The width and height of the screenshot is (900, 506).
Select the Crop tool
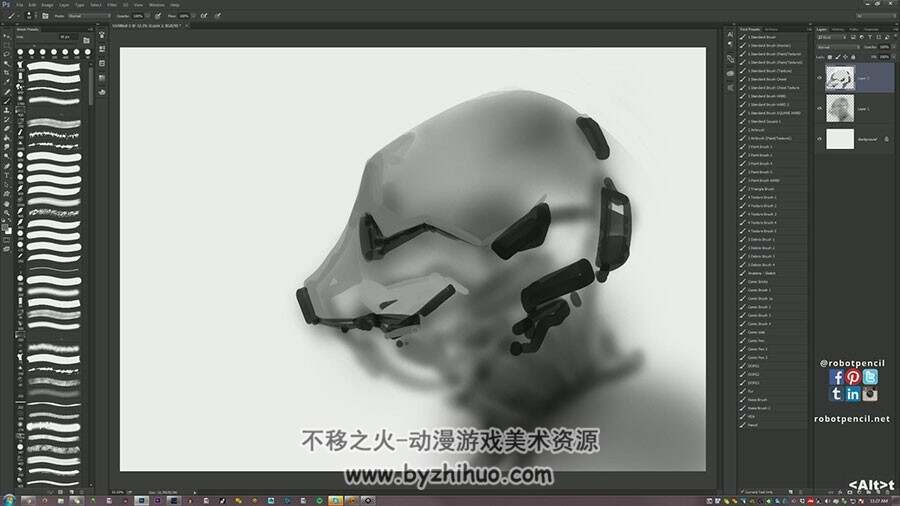[6, 73]
